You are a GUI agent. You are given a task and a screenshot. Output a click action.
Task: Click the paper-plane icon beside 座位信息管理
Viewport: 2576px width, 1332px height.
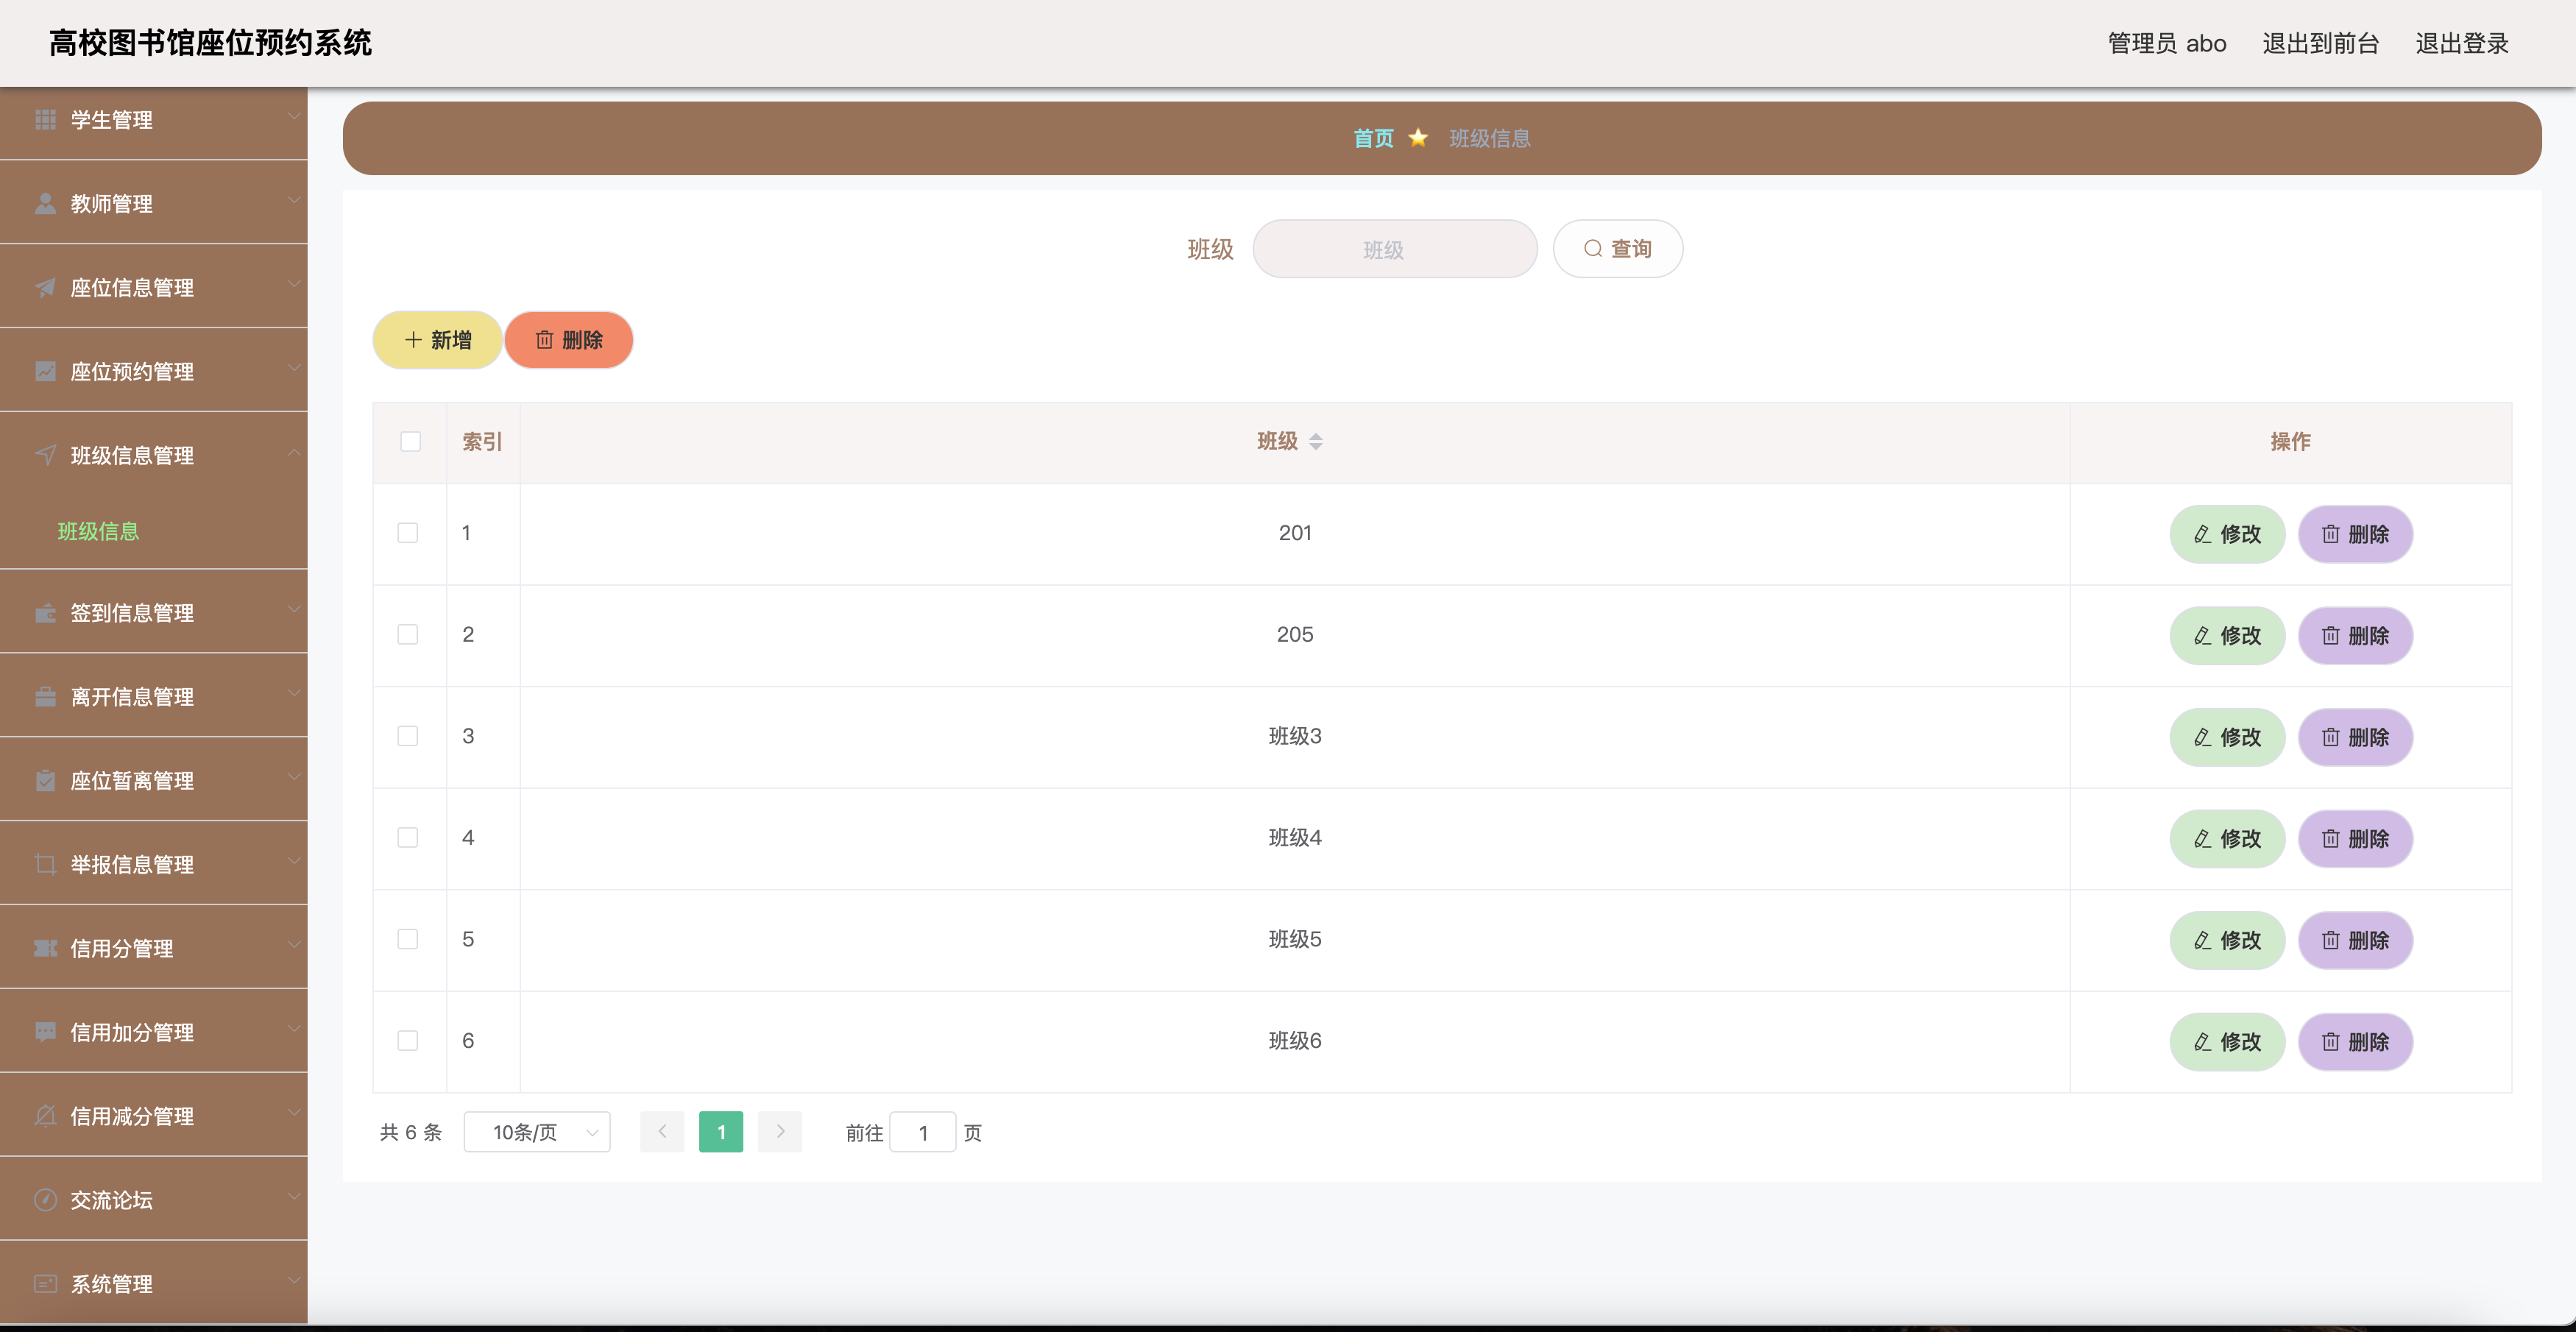45,288
